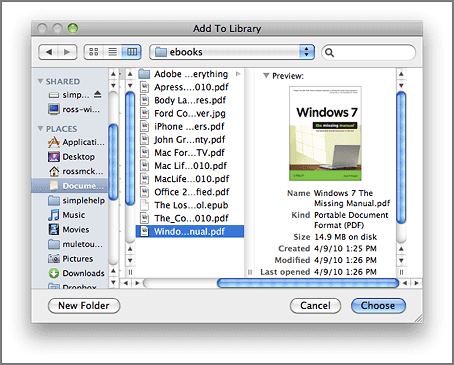The height and width of the screenshot is (365, 454).
Task: Eject the simp... shared volume
Action: [97, 94]
